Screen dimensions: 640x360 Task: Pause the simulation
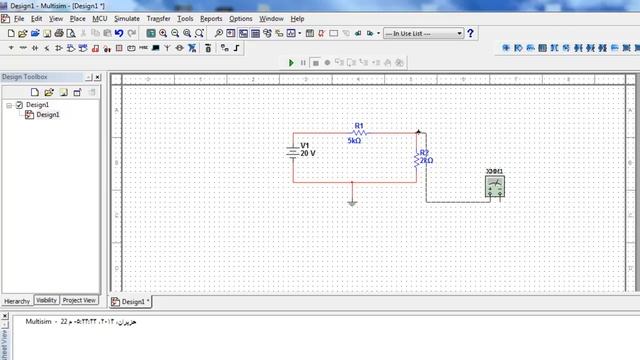[303, 63]
